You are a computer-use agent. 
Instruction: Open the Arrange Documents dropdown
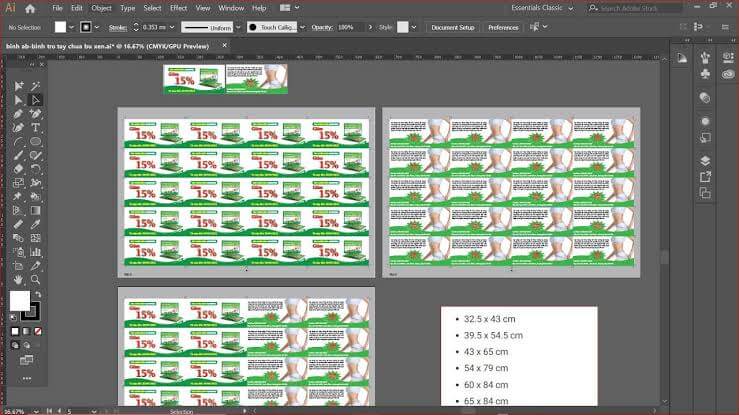coord(289,8)
